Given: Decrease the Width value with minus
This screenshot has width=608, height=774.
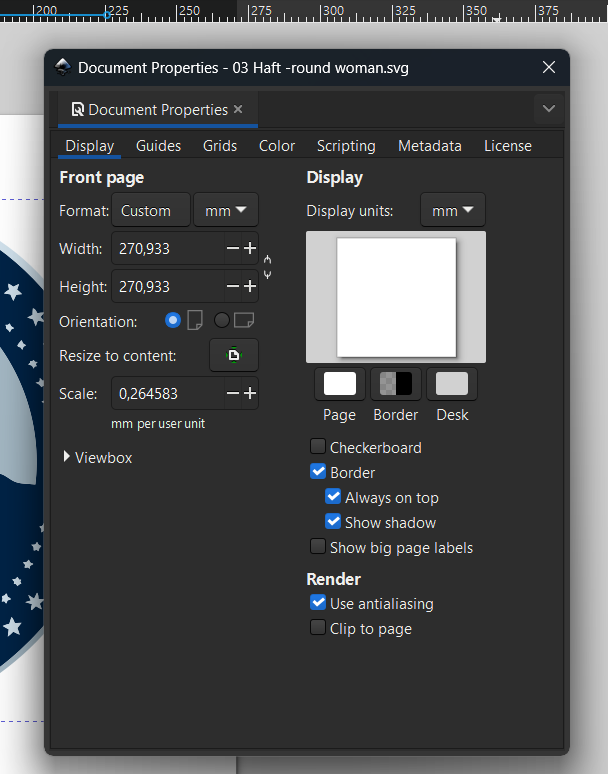Looking at the screenshot, I should [232, 248].
